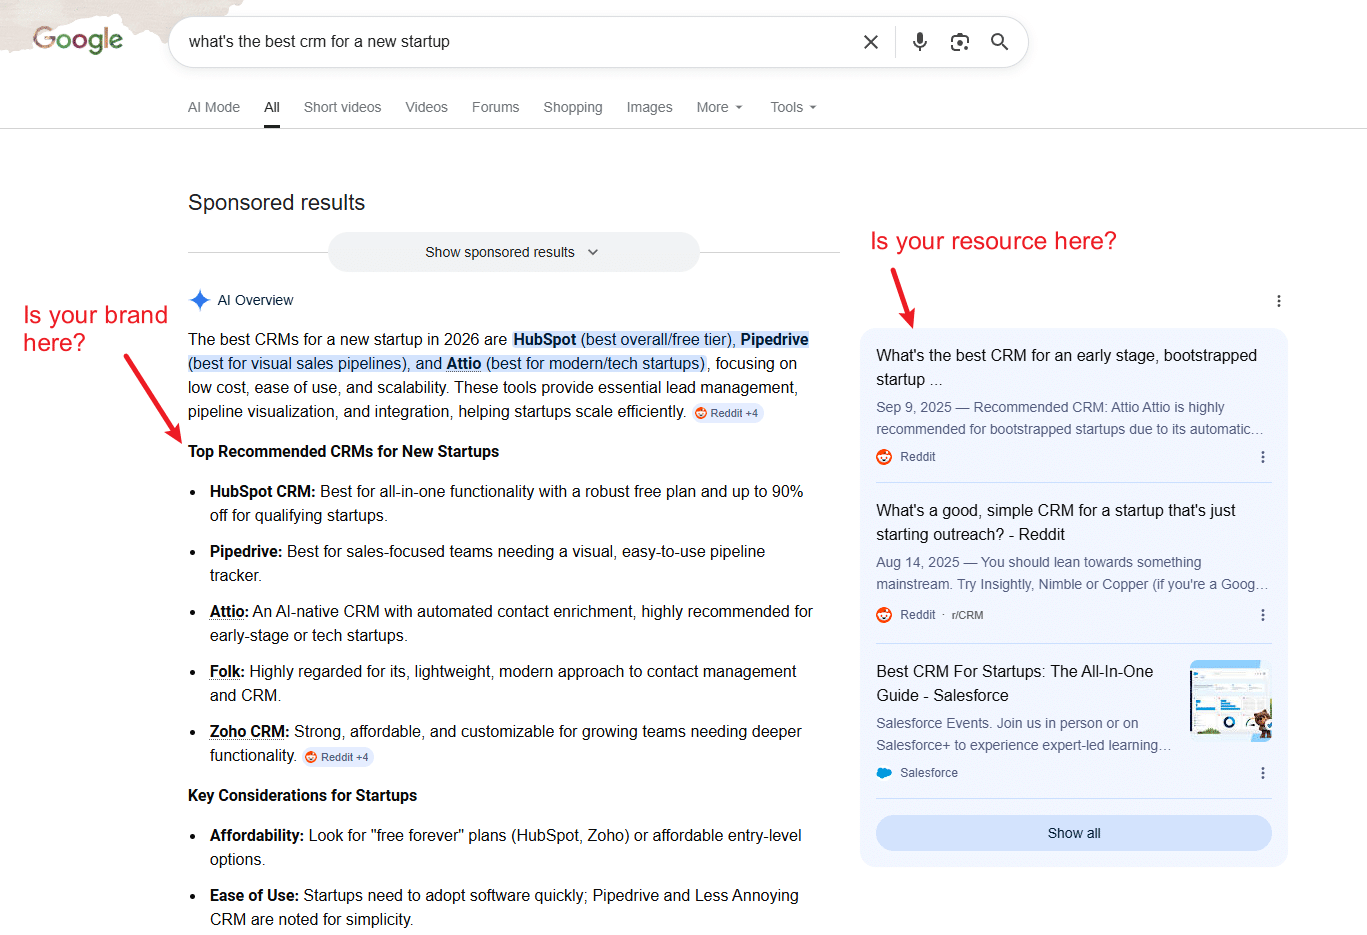Screen dimensions: 1367x935
Task: Switch to AI Mode tab
Action: 214,107
